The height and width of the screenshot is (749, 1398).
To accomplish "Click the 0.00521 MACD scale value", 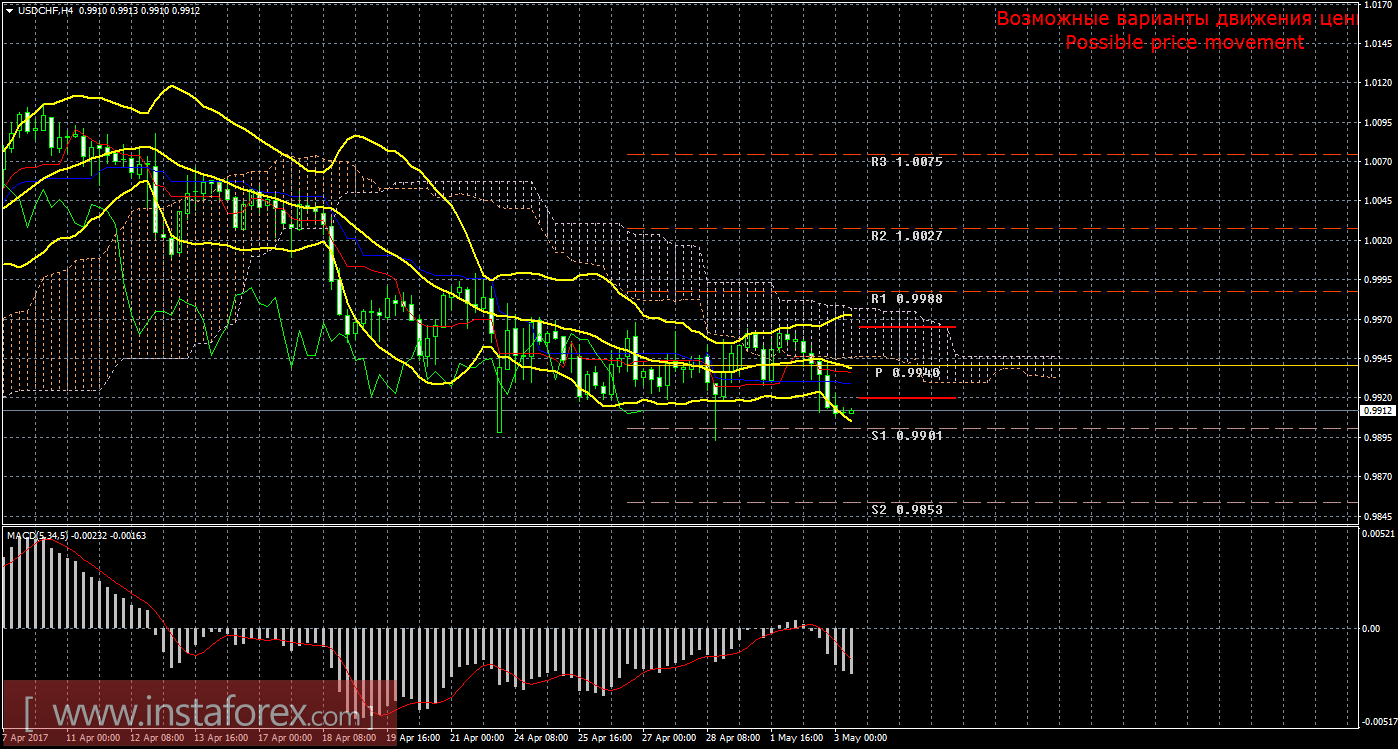I will coord(1376,534).
